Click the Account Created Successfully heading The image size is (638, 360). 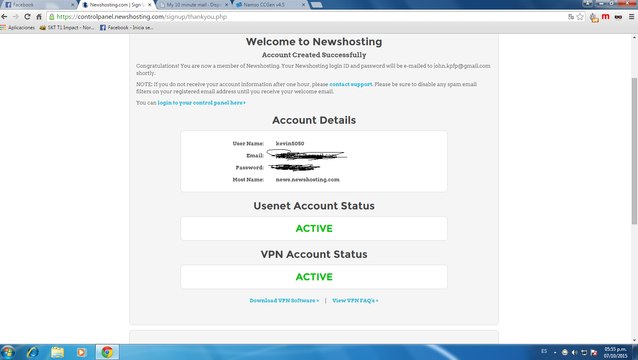click(x=314, y=55)
